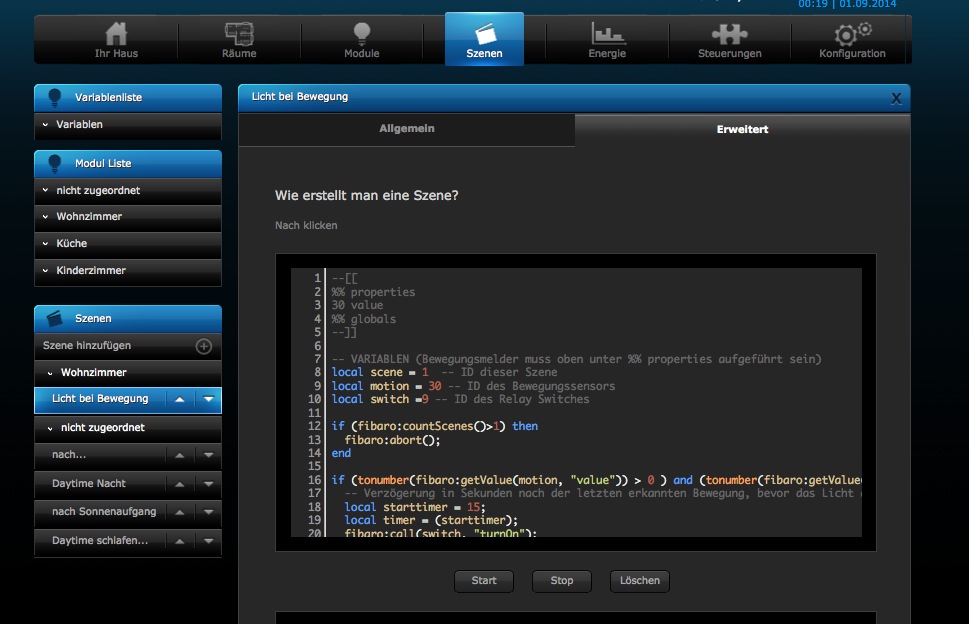
Task: Open the Konfiguration gears icon
Action: (x=852, y=35)
